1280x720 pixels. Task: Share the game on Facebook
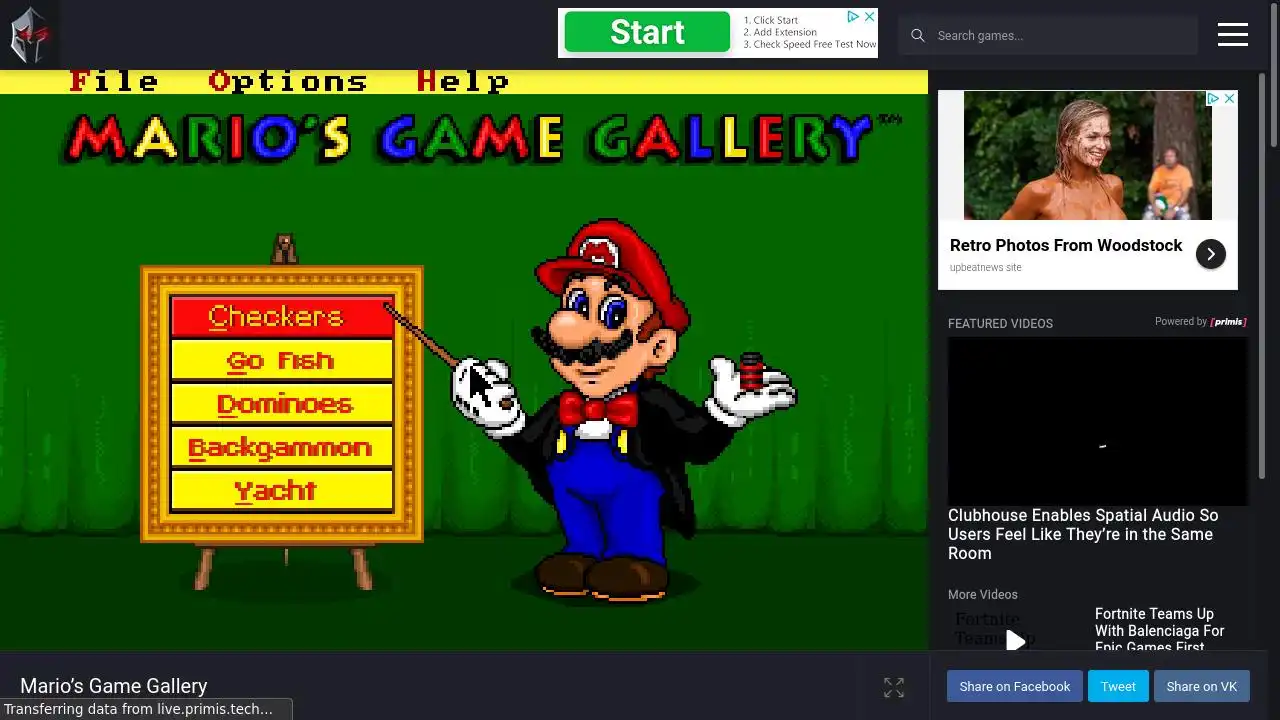pos(1014,686)
